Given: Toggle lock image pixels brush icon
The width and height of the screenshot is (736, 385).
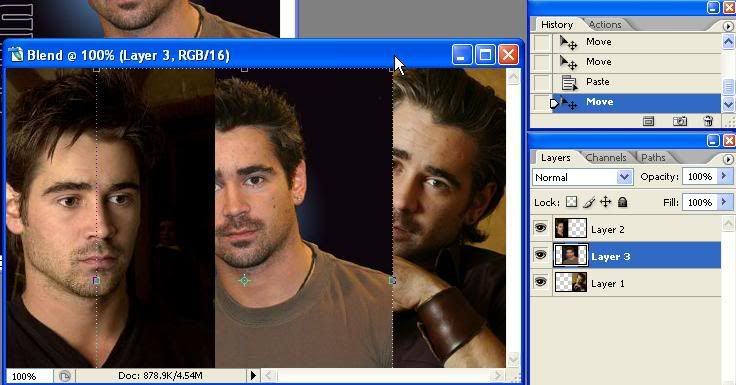Looking at the screenshot, I should (x=589, y=202).
